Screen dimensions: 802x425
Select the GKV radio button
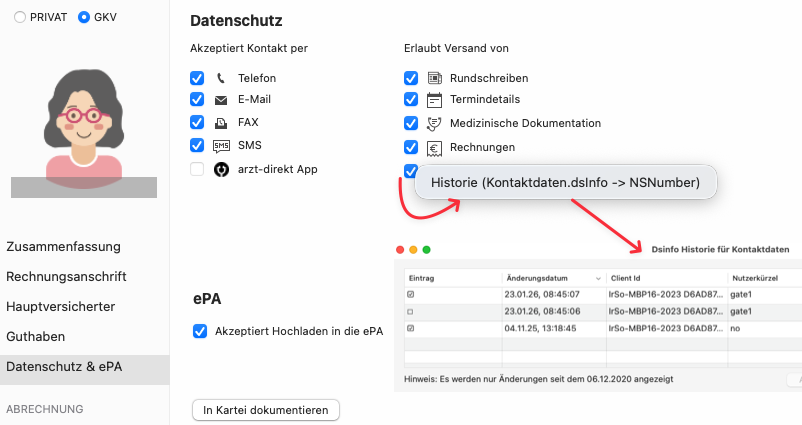[83, 17]
